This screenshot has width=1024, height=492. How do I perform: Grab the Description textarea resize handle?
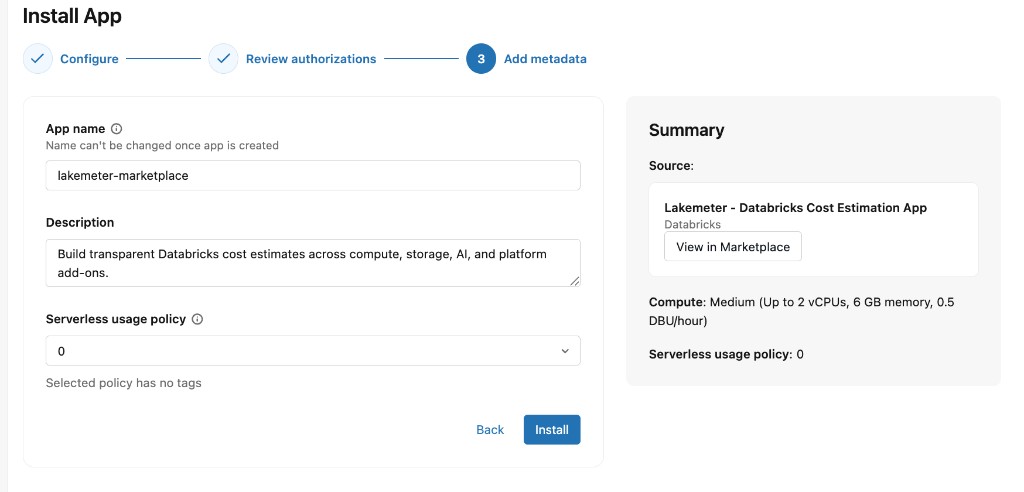click(574, 281)
